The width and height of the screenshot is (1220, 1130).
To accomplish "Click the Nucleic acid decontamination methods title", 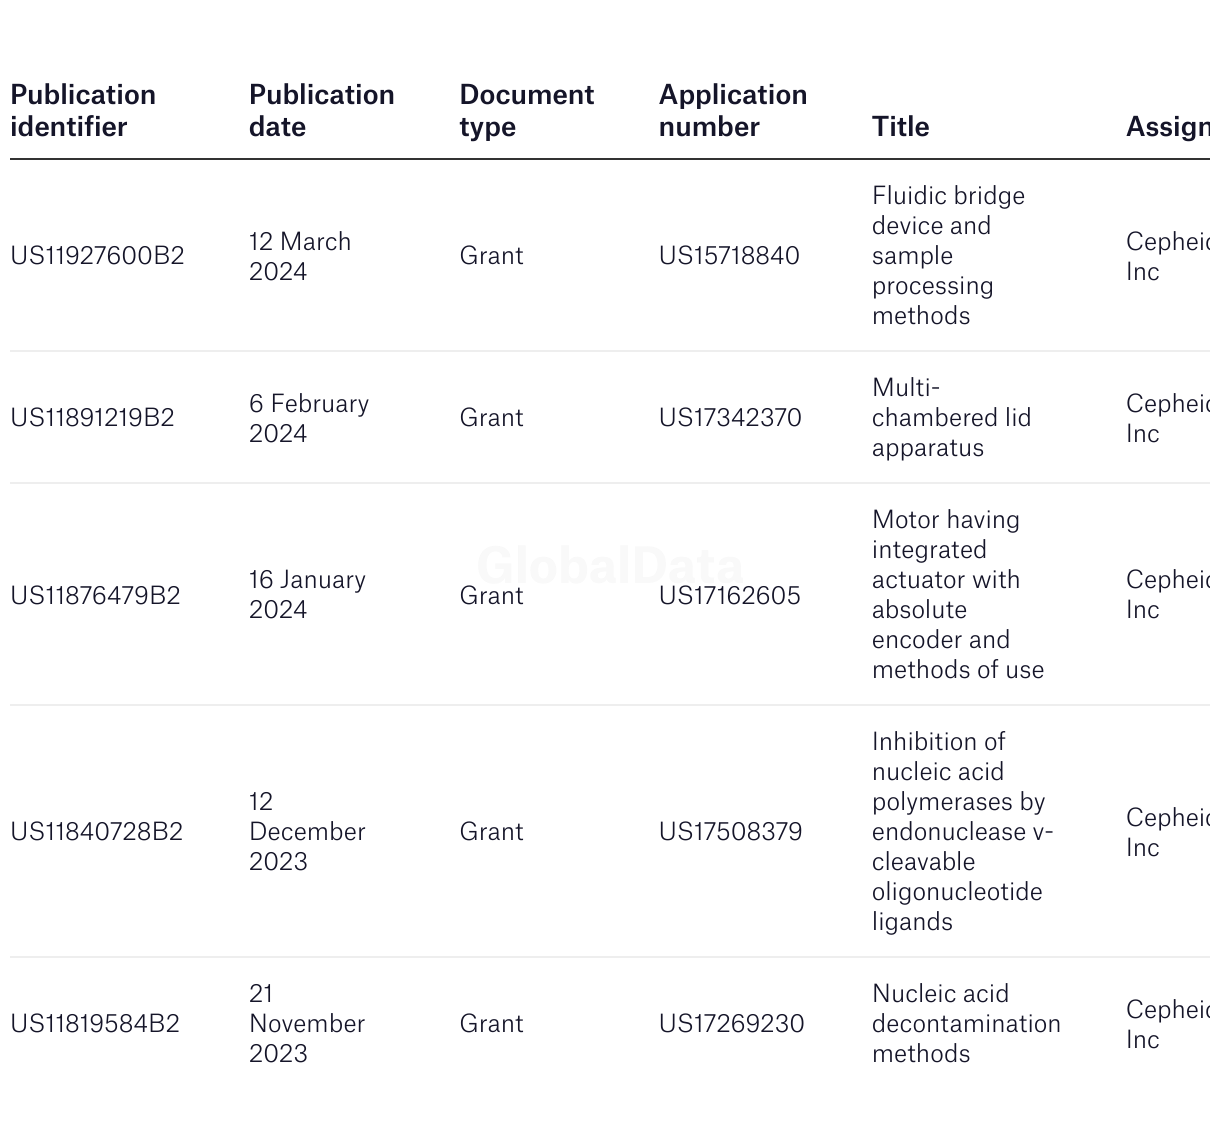I will click(x=966, y=1024).
